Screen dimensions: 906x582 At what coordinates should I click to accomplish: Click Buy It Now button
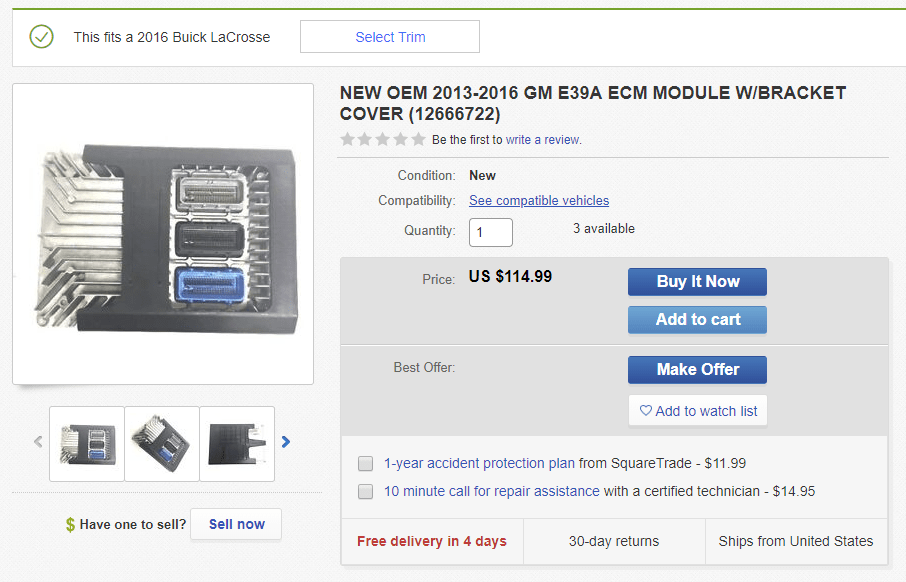(x=697, y=282)
